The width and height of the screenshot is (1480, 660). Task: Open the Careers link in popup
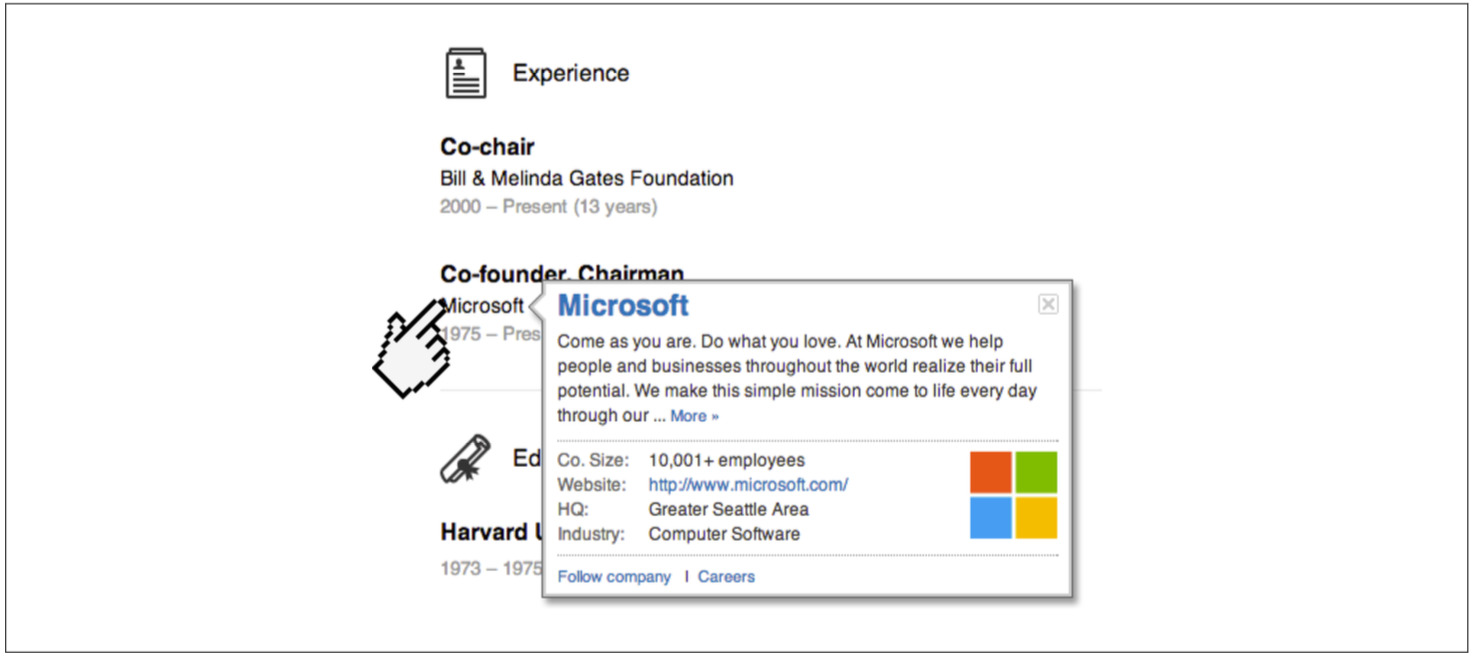pos(726,577)
